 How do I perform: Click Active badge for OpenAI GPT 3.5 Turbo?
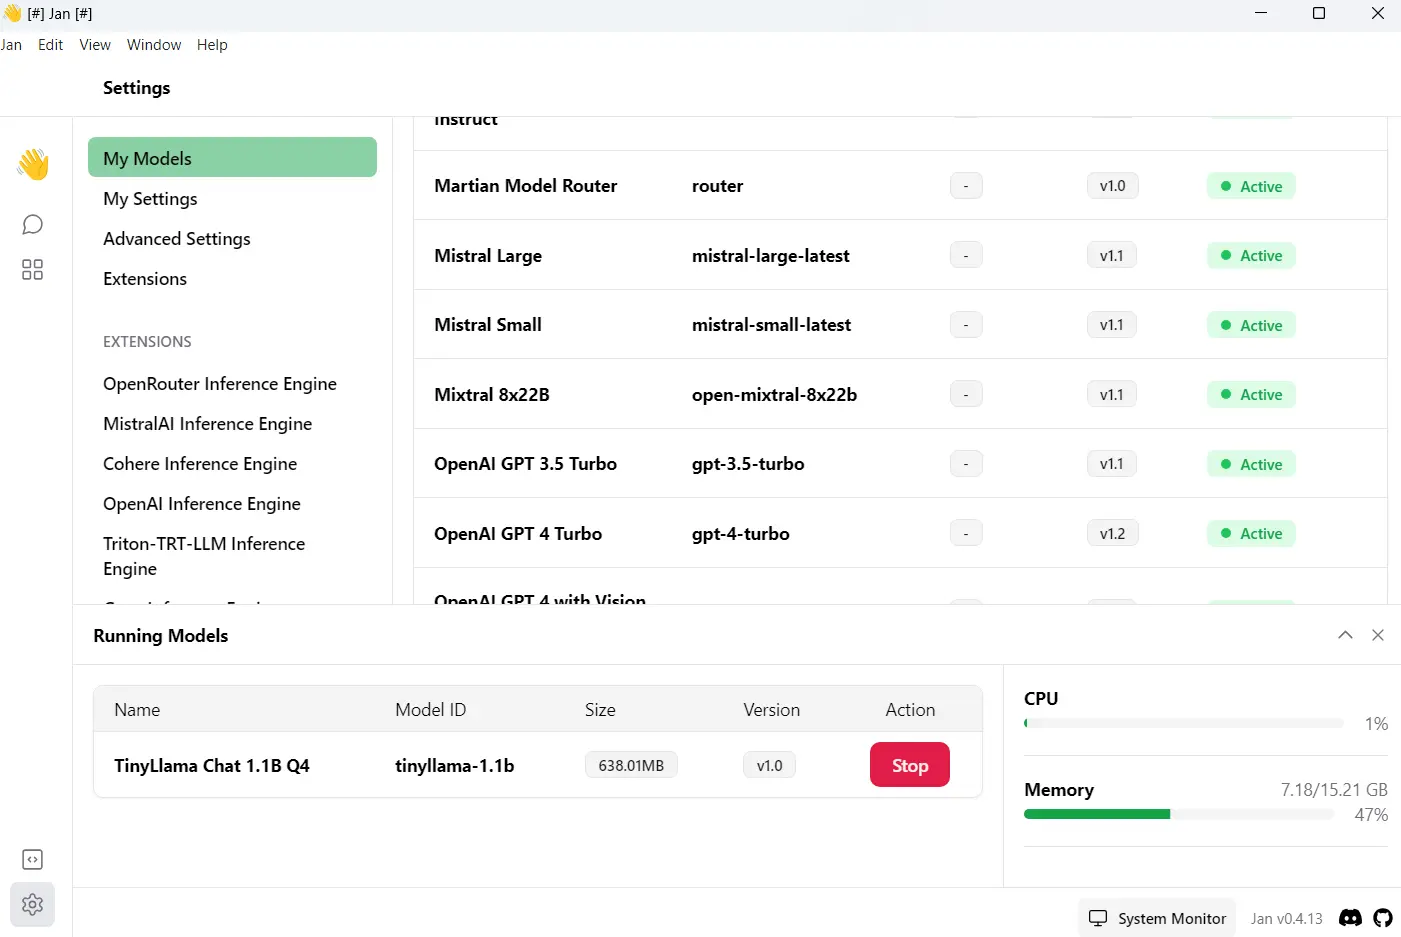[1251, 464]
